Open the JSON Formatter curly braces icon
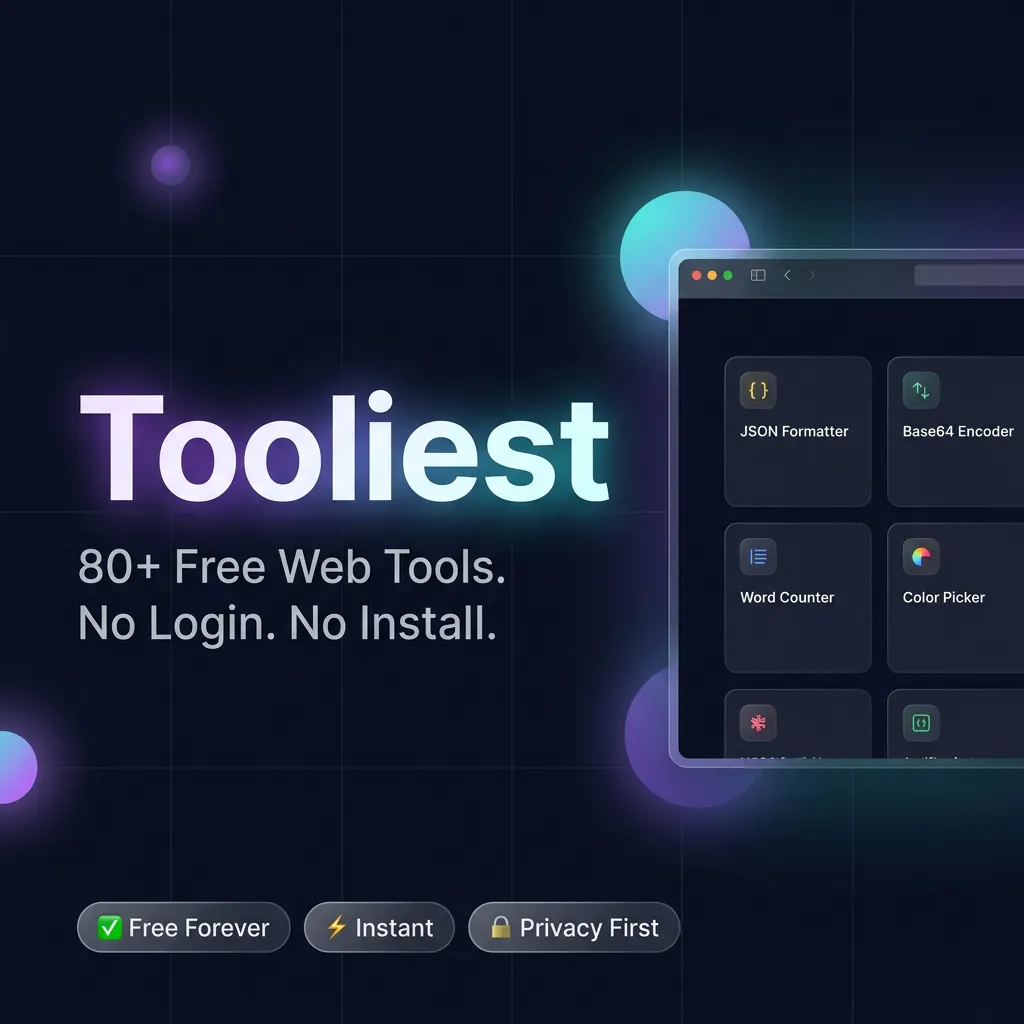 [x=758, y=390]
